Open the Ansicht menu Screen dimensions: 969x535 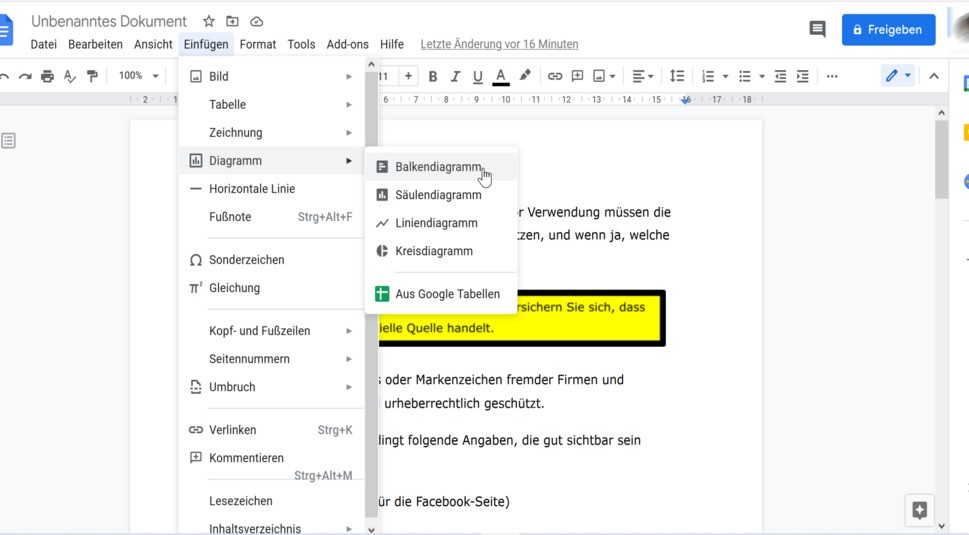click(x=153, y=44)
